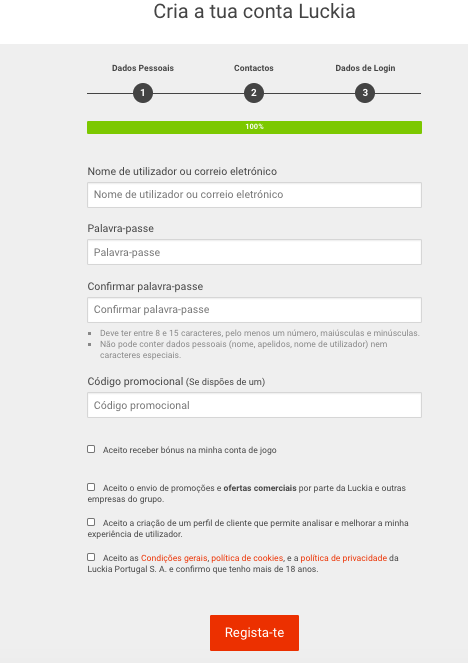This screenshot has width=468, height=663.
Task: Select the Dados de Login step label
Action: 365,68
